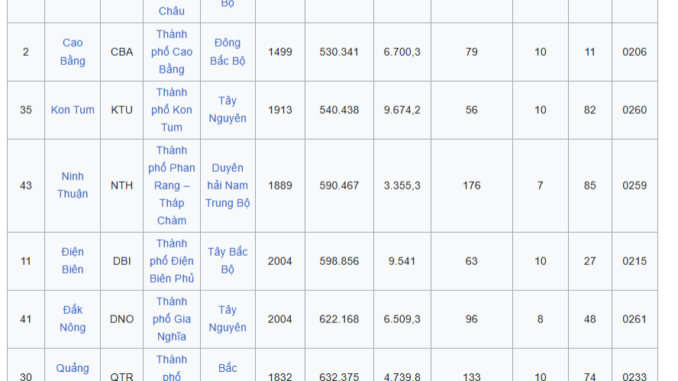Open the Kon Tum province link
The image size is (678, 381).
point(72,110)
